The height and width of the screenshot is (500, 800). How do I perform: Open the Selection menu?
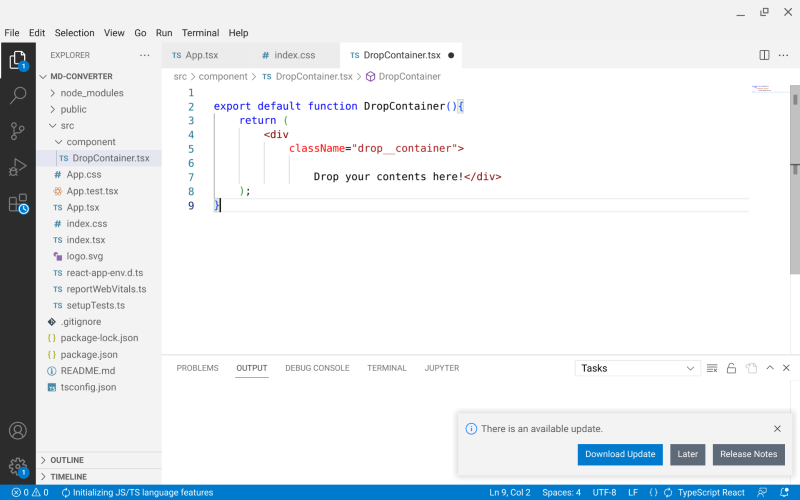[74, 33]
